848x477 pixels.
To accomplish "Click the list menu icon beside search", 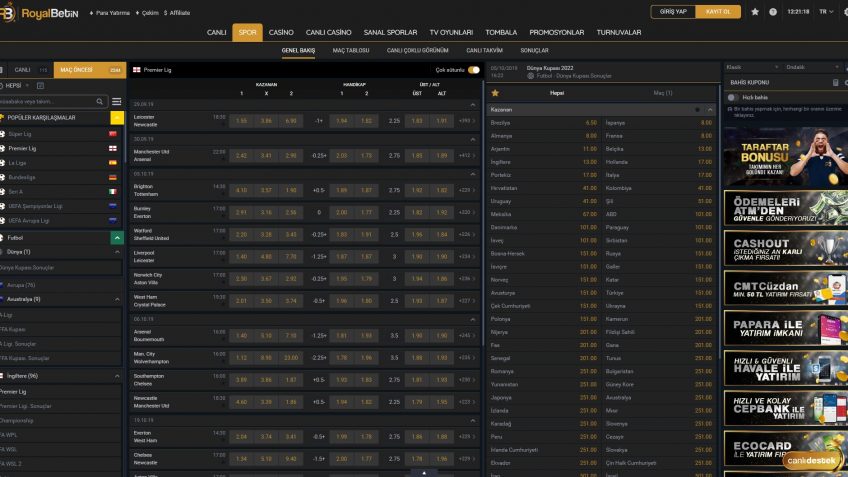I will 117,101.
